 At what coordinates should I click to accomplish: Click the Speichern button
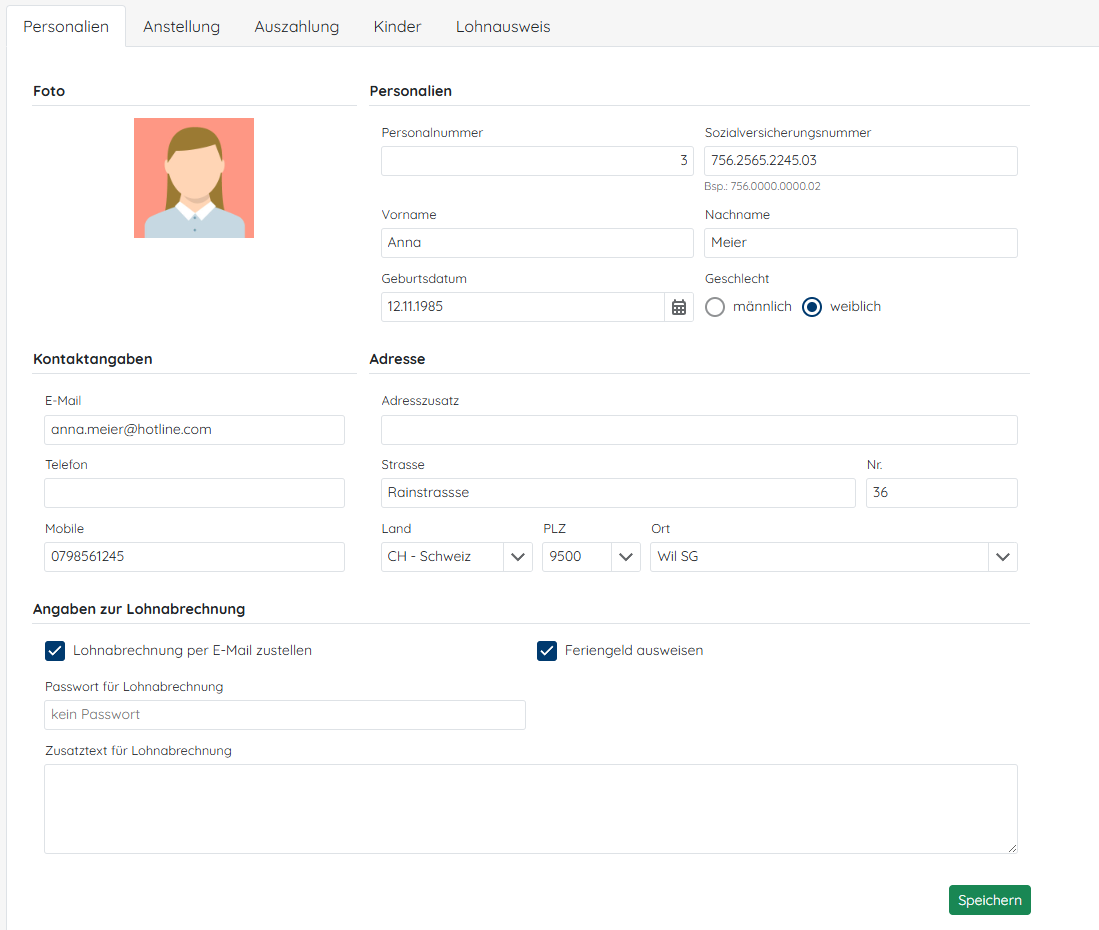[989, 900]
